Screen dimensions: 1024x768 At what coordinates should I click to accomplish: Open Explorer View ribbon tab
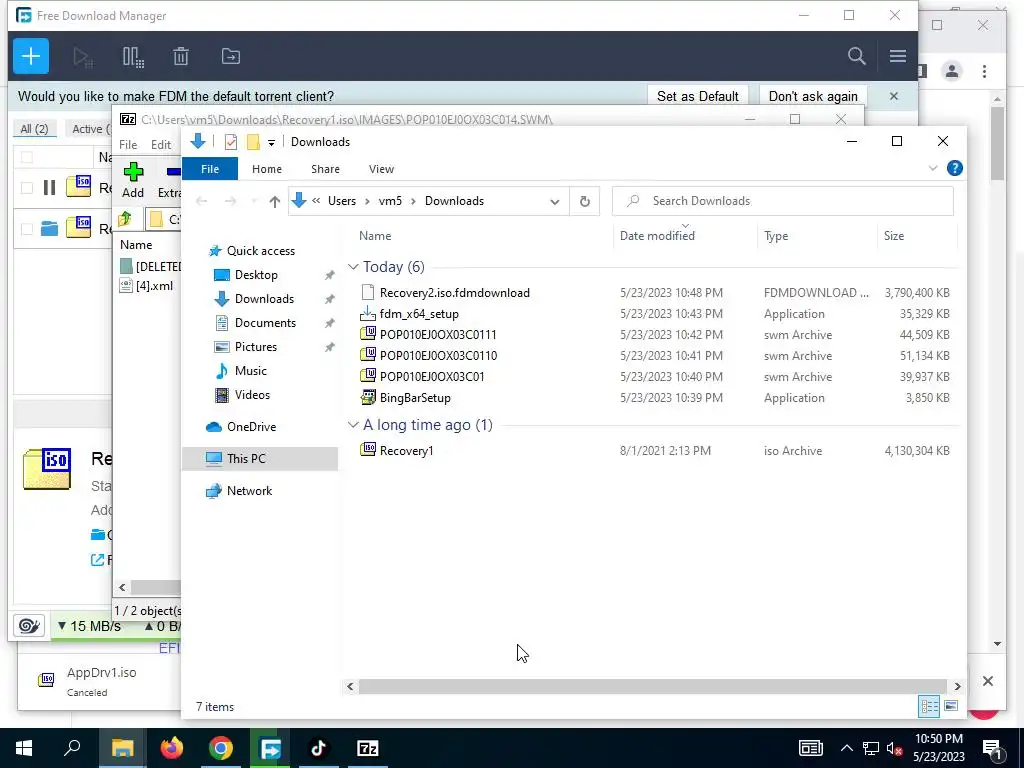pyautogui.click(x=381, y=169)
